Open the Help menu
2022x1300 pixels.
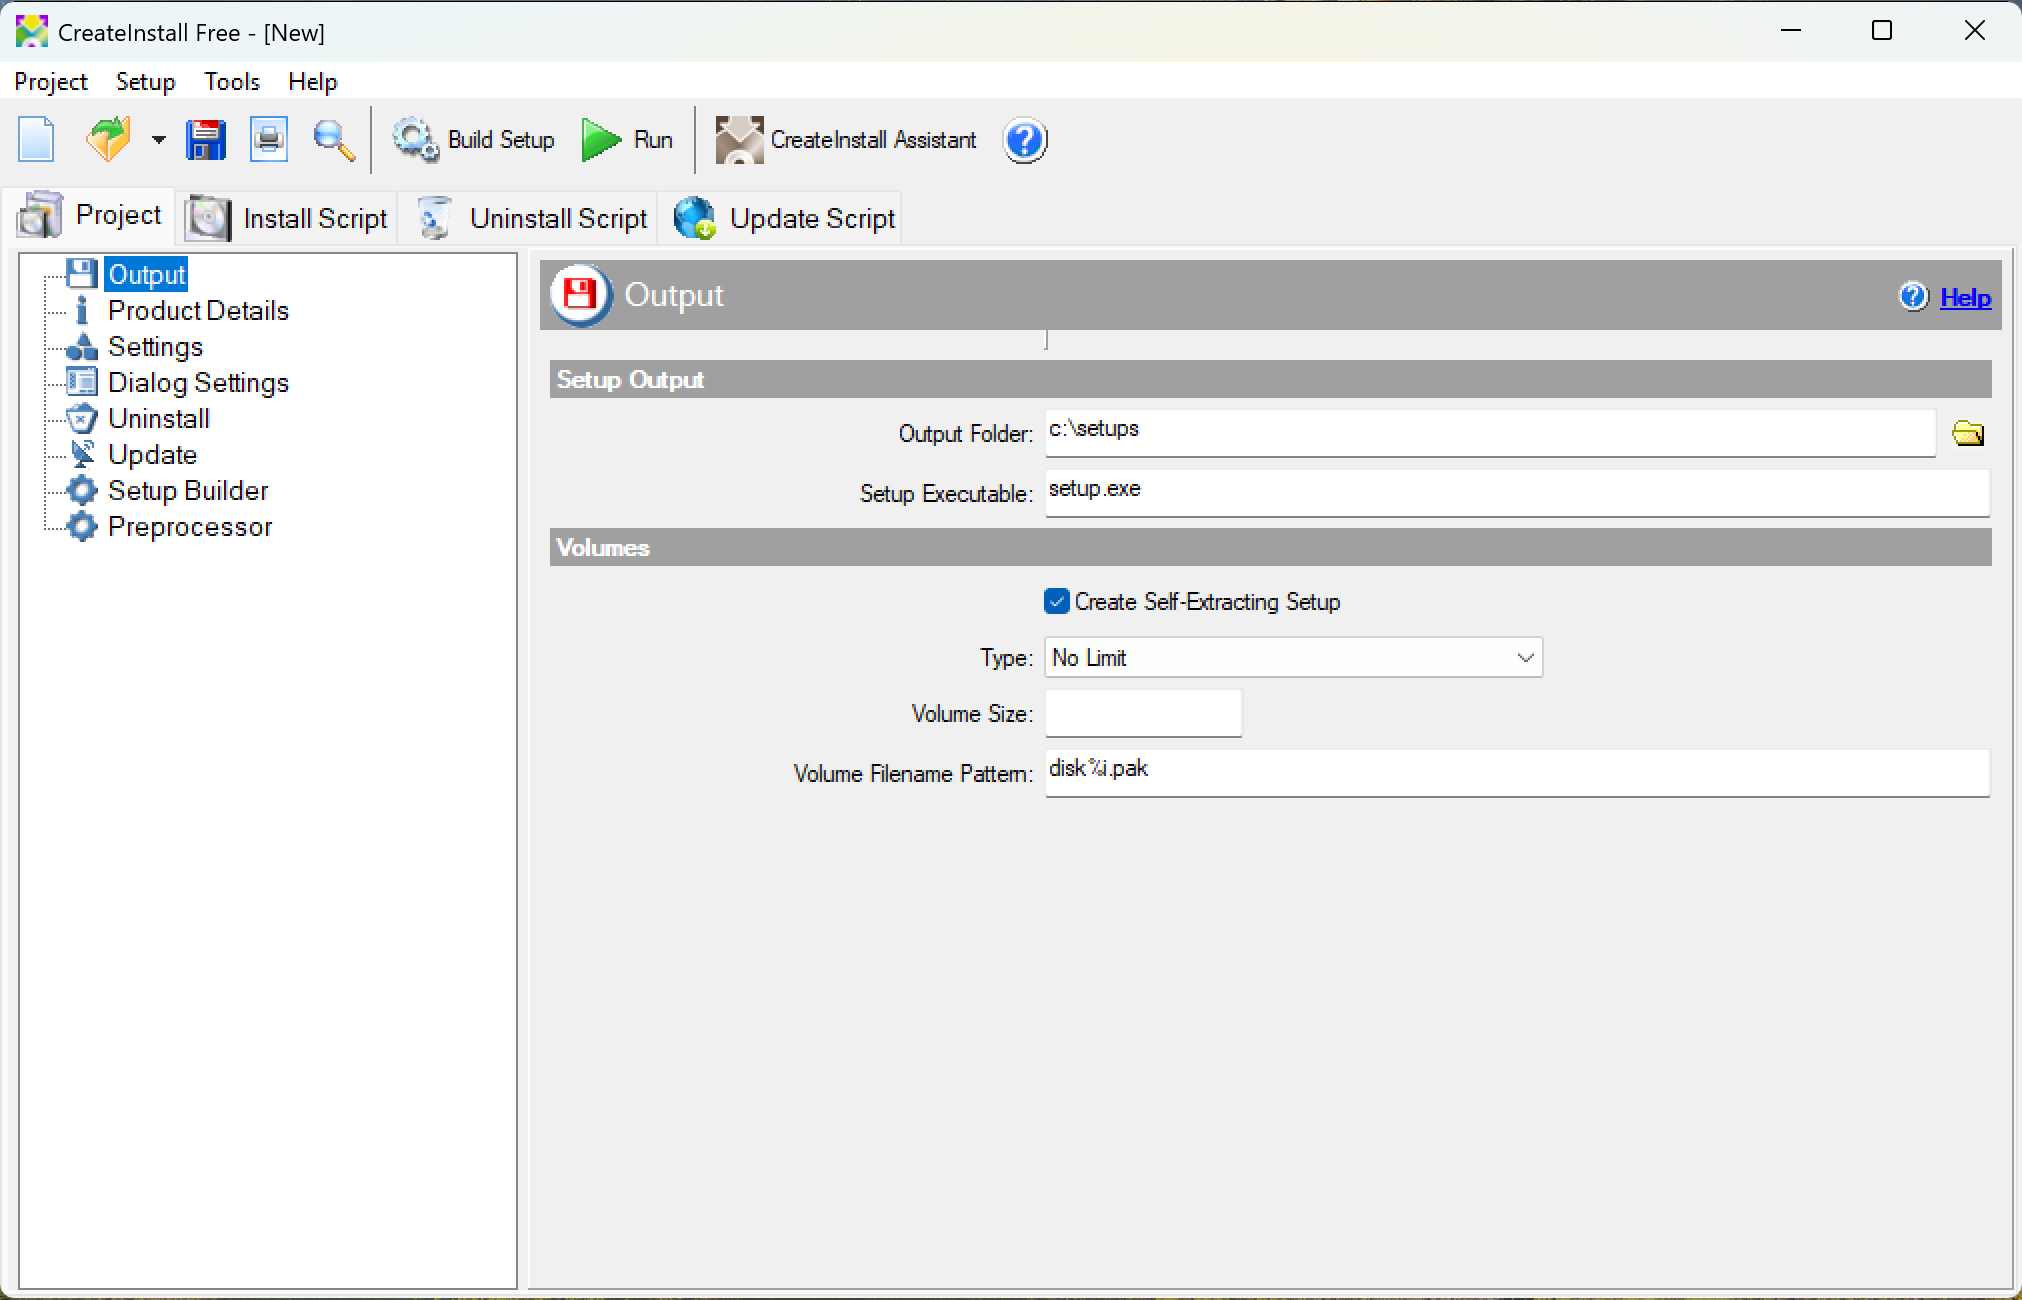click(313, 82)
